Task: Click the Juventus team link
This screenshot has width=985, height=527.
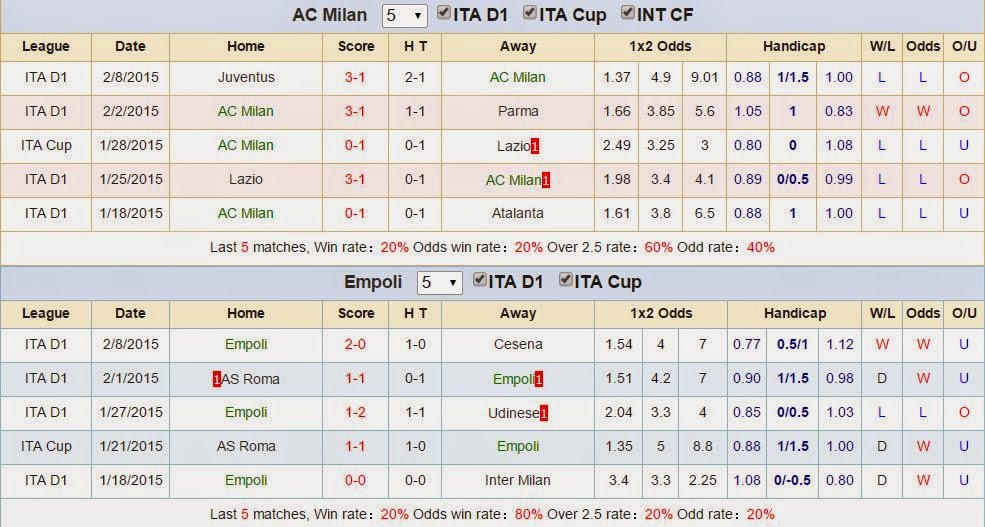Action: (246, 77)
